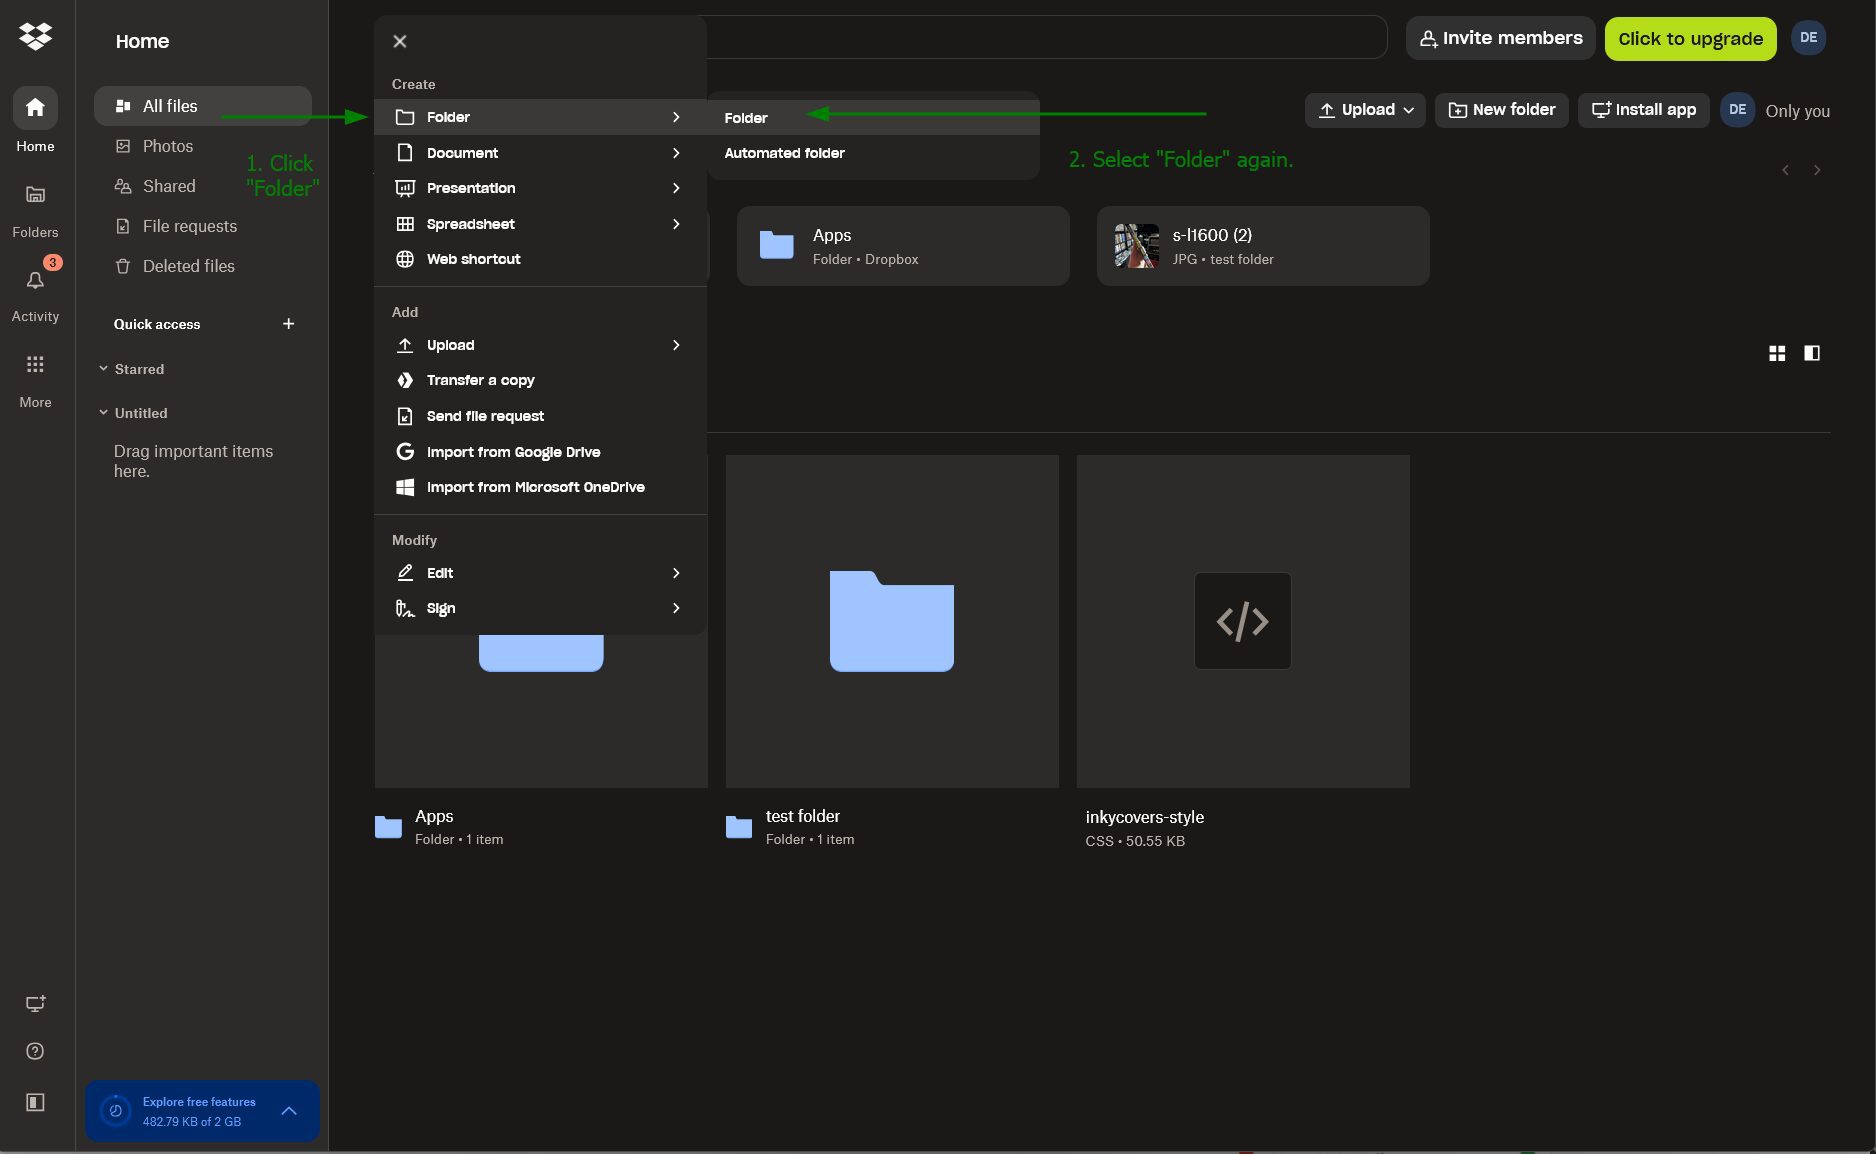
Task: Open the test folder thumbnail
Action: pos(892,621)
